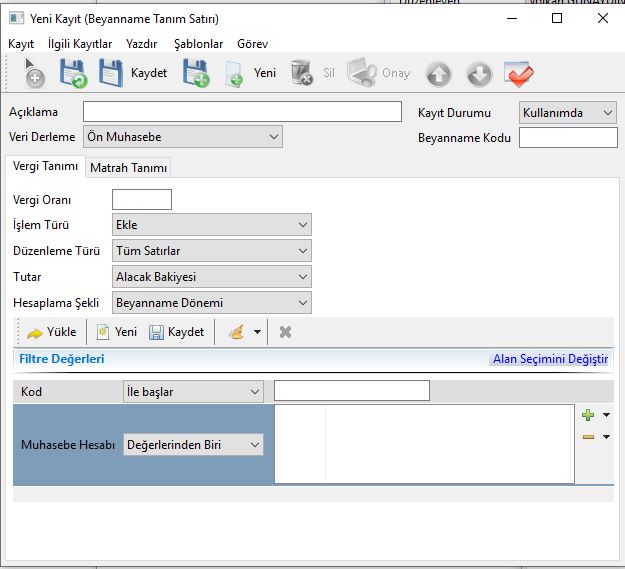Screen dimensions: 625x569
Task: Click the save-and-refresh disk icon
Action: coord(73,73)
